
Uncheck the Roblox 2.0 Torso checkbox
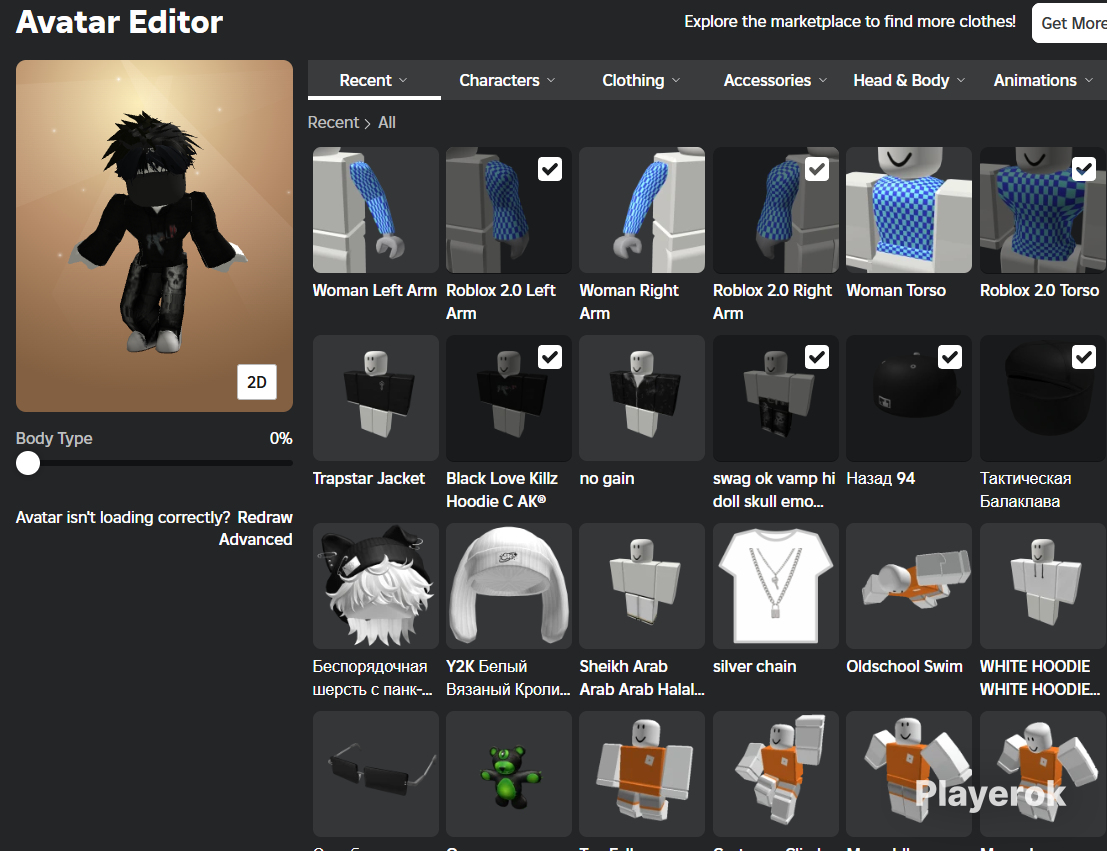(x=1084, y=169)
